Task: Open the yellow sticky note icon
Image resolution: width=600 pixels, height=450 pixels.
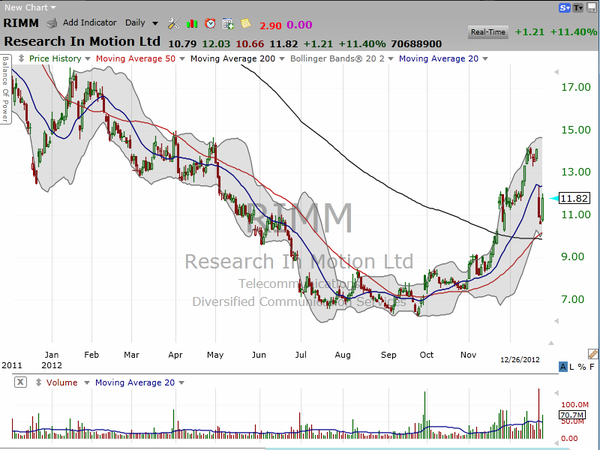Action: (245, 23)
